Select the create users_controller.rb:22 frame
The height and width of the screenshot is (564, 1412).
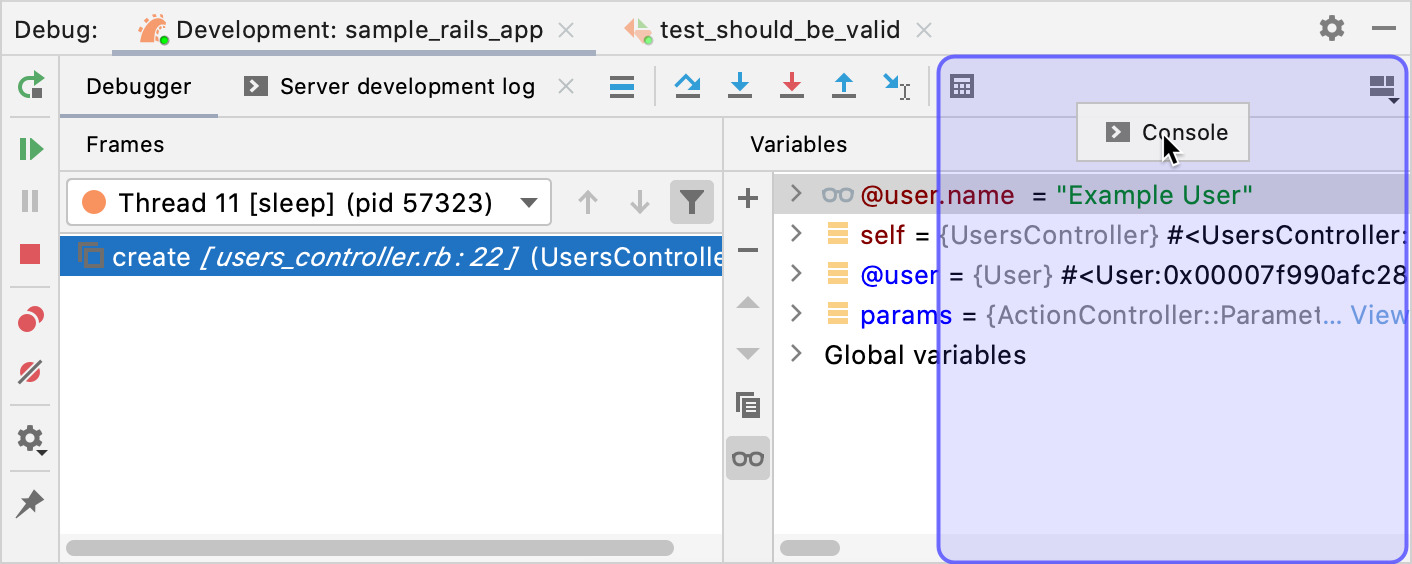[x=391, y=257]
